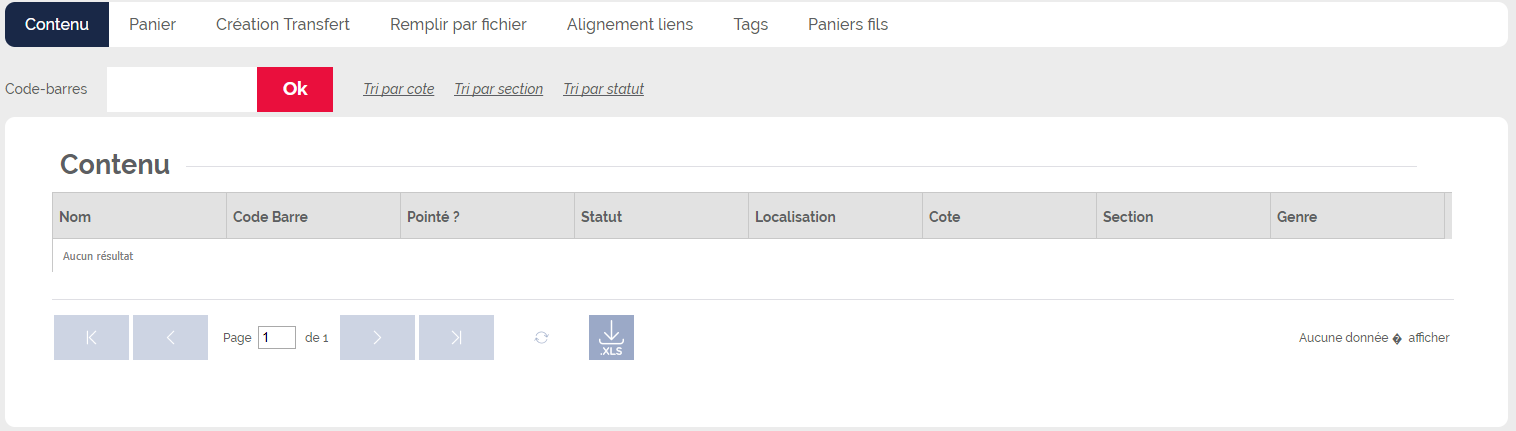Go to the next page
1516x431 pixels.
pos(377,337)
